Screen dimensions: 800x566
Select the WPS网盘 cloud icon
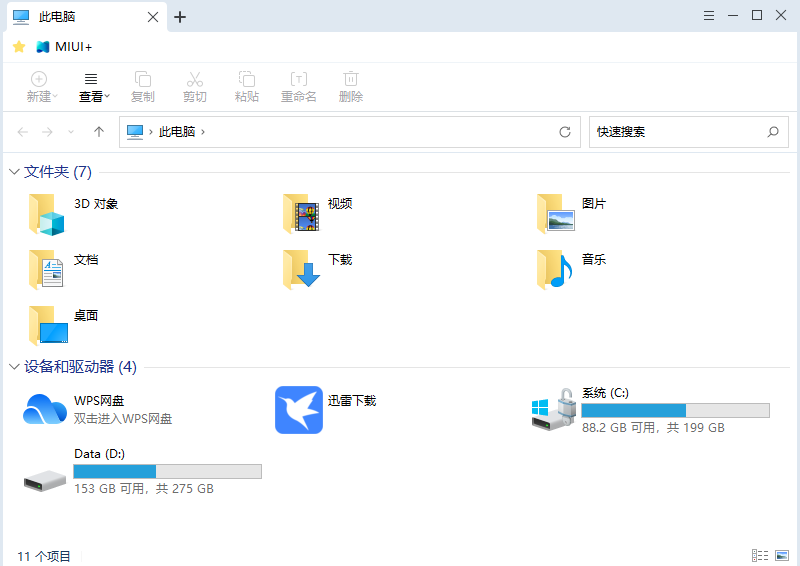coord(45,409)
